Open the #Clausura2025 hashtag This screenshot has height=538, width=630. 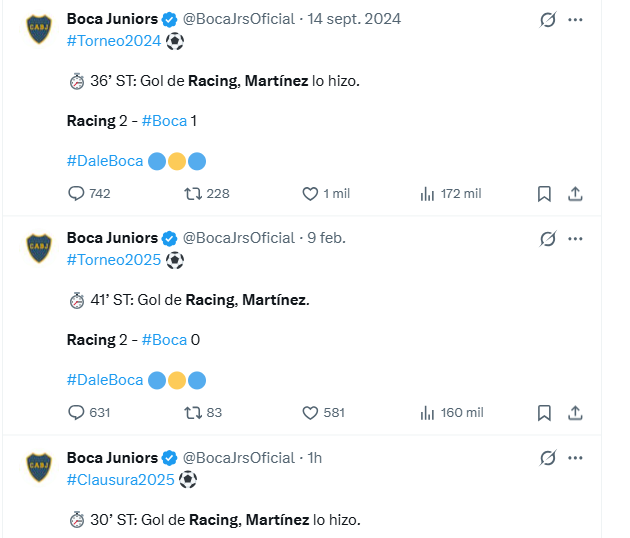pos(120,479)
